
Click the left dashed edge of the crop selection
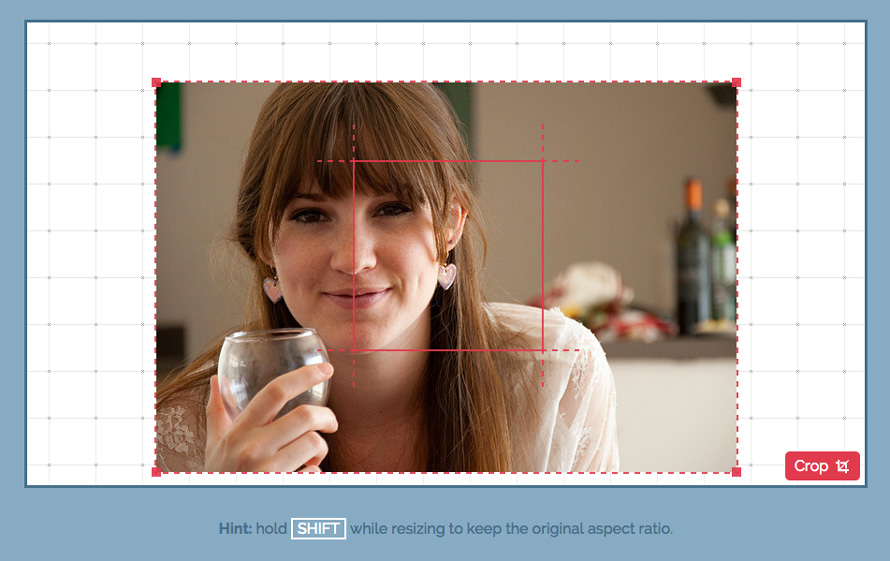(x=156, y=277)
